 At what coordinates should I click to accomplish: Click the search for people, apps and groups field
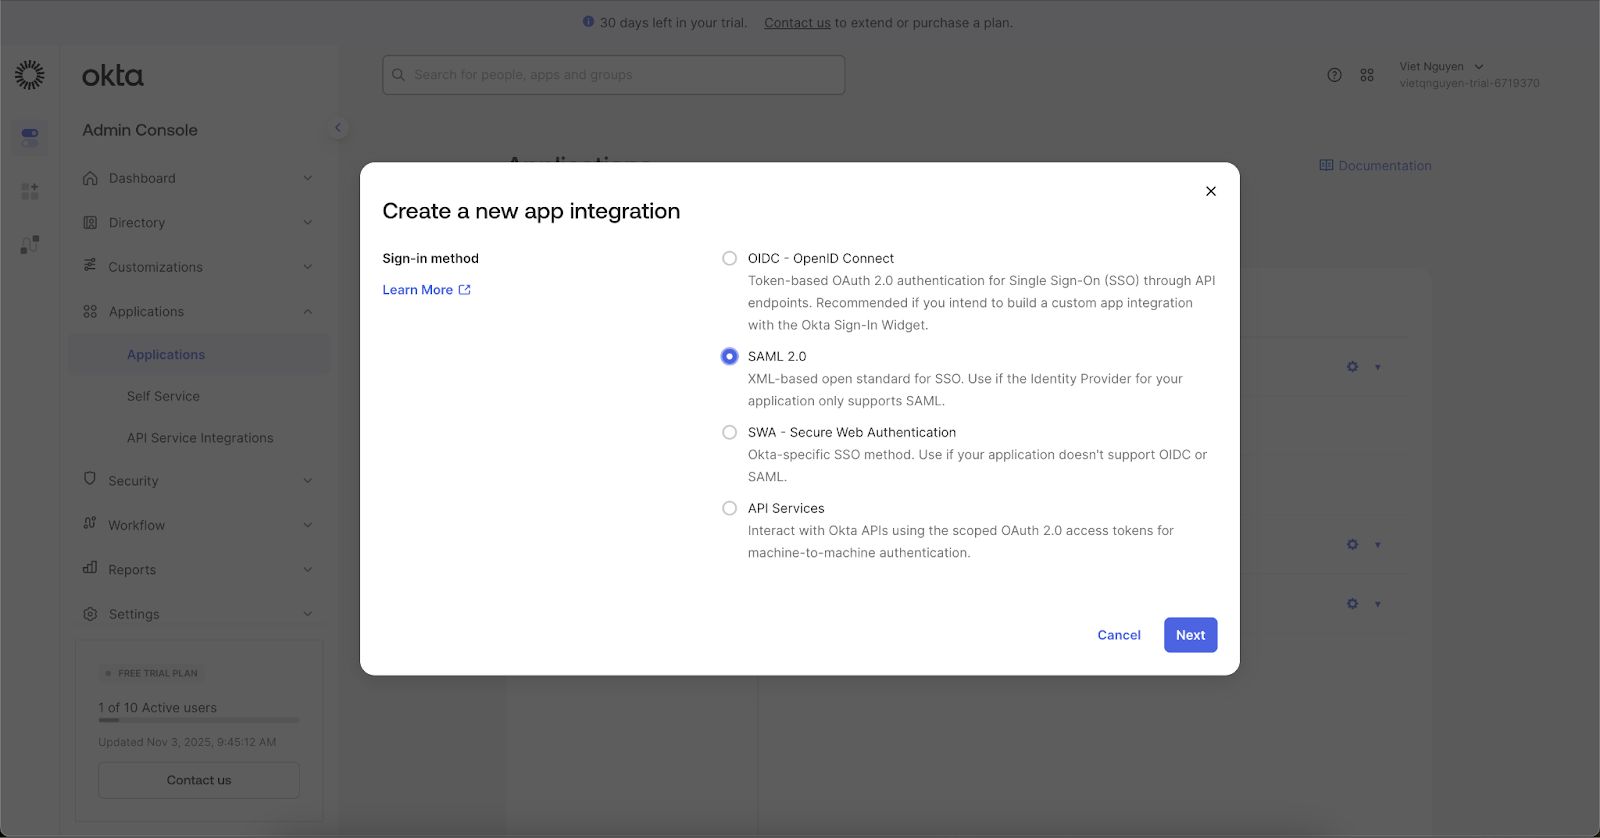tap(614, 75)
